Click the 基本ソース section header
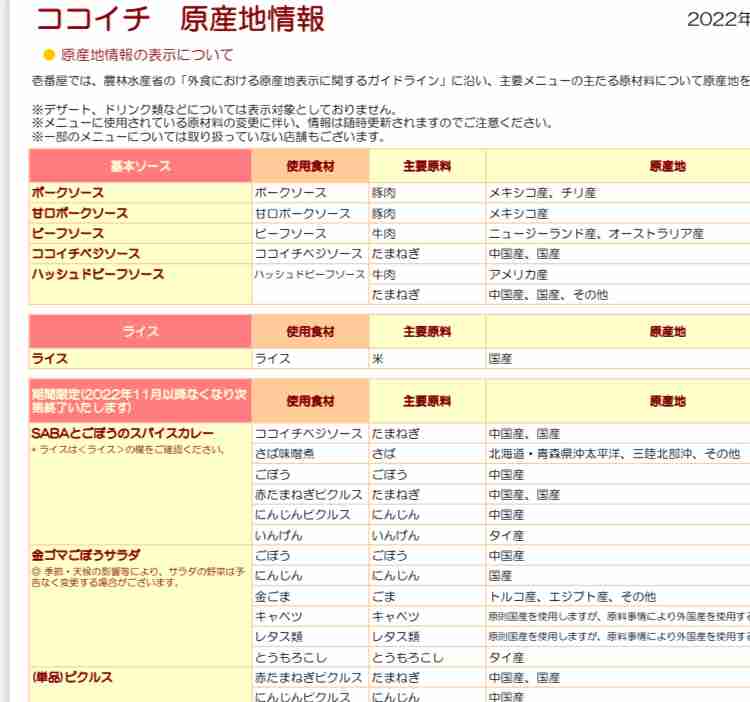The height and width of the screenshot is (702, 750). coord(140,166)
